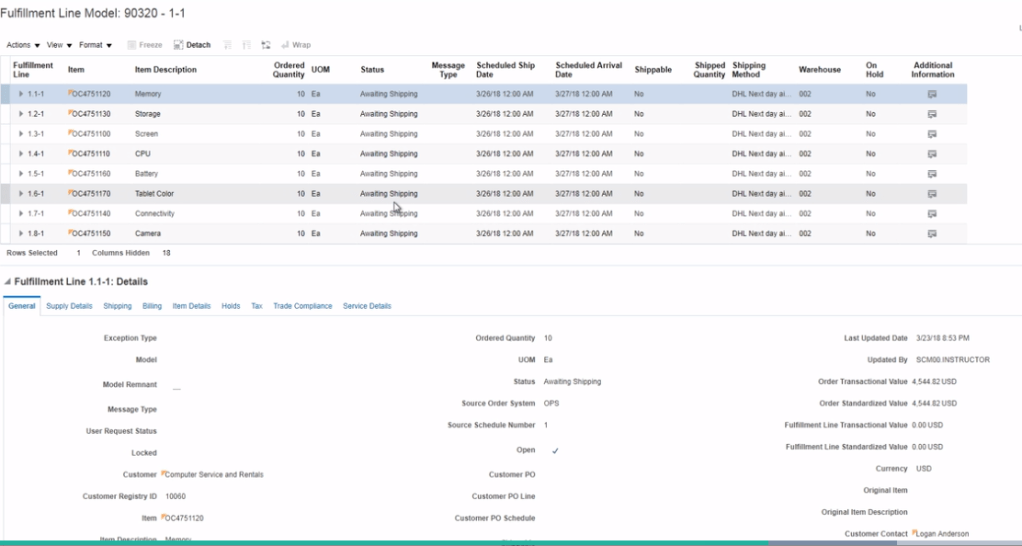Image resolution: width=1022 pixels, height=546 pixels.
Task: Select the Connectivity row item DC4751140
Action: tap(90, 214)
